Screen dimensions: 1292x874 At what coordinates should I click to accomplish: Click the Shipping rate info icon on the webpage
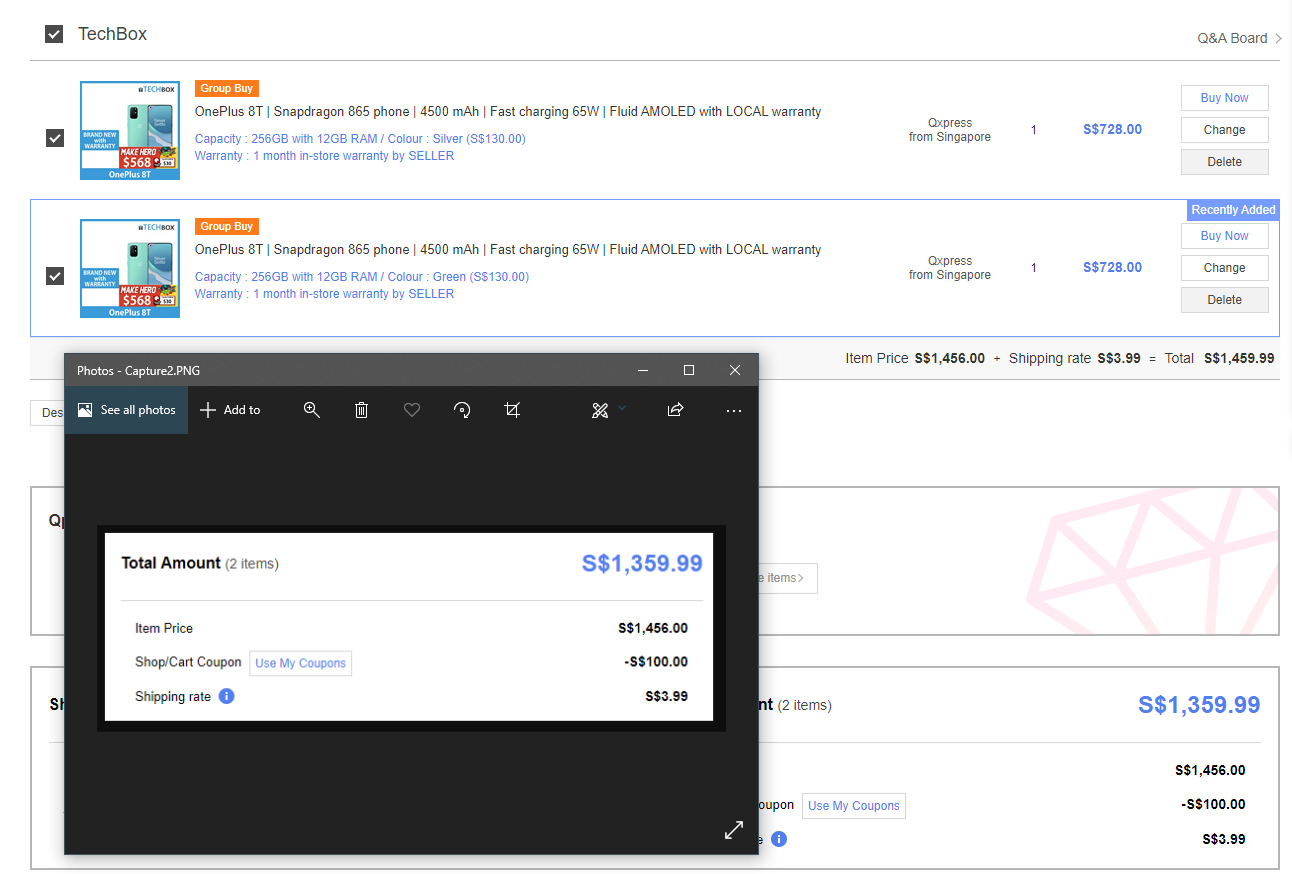(x=779, y=839)
